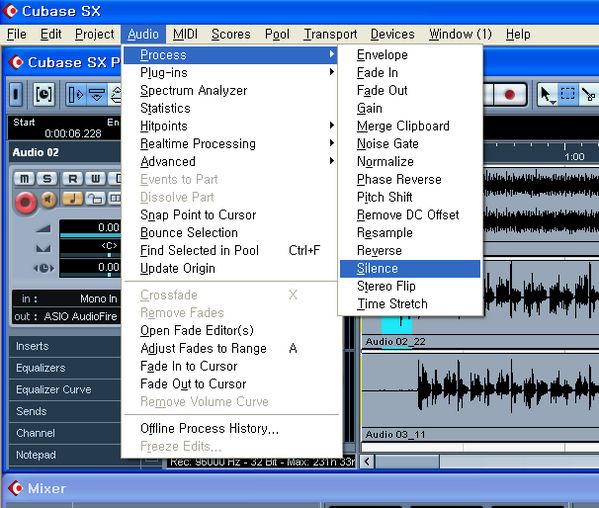The image size is (599, 508).
Task: Click the delay clock icon in inspector
Action: 44,269
